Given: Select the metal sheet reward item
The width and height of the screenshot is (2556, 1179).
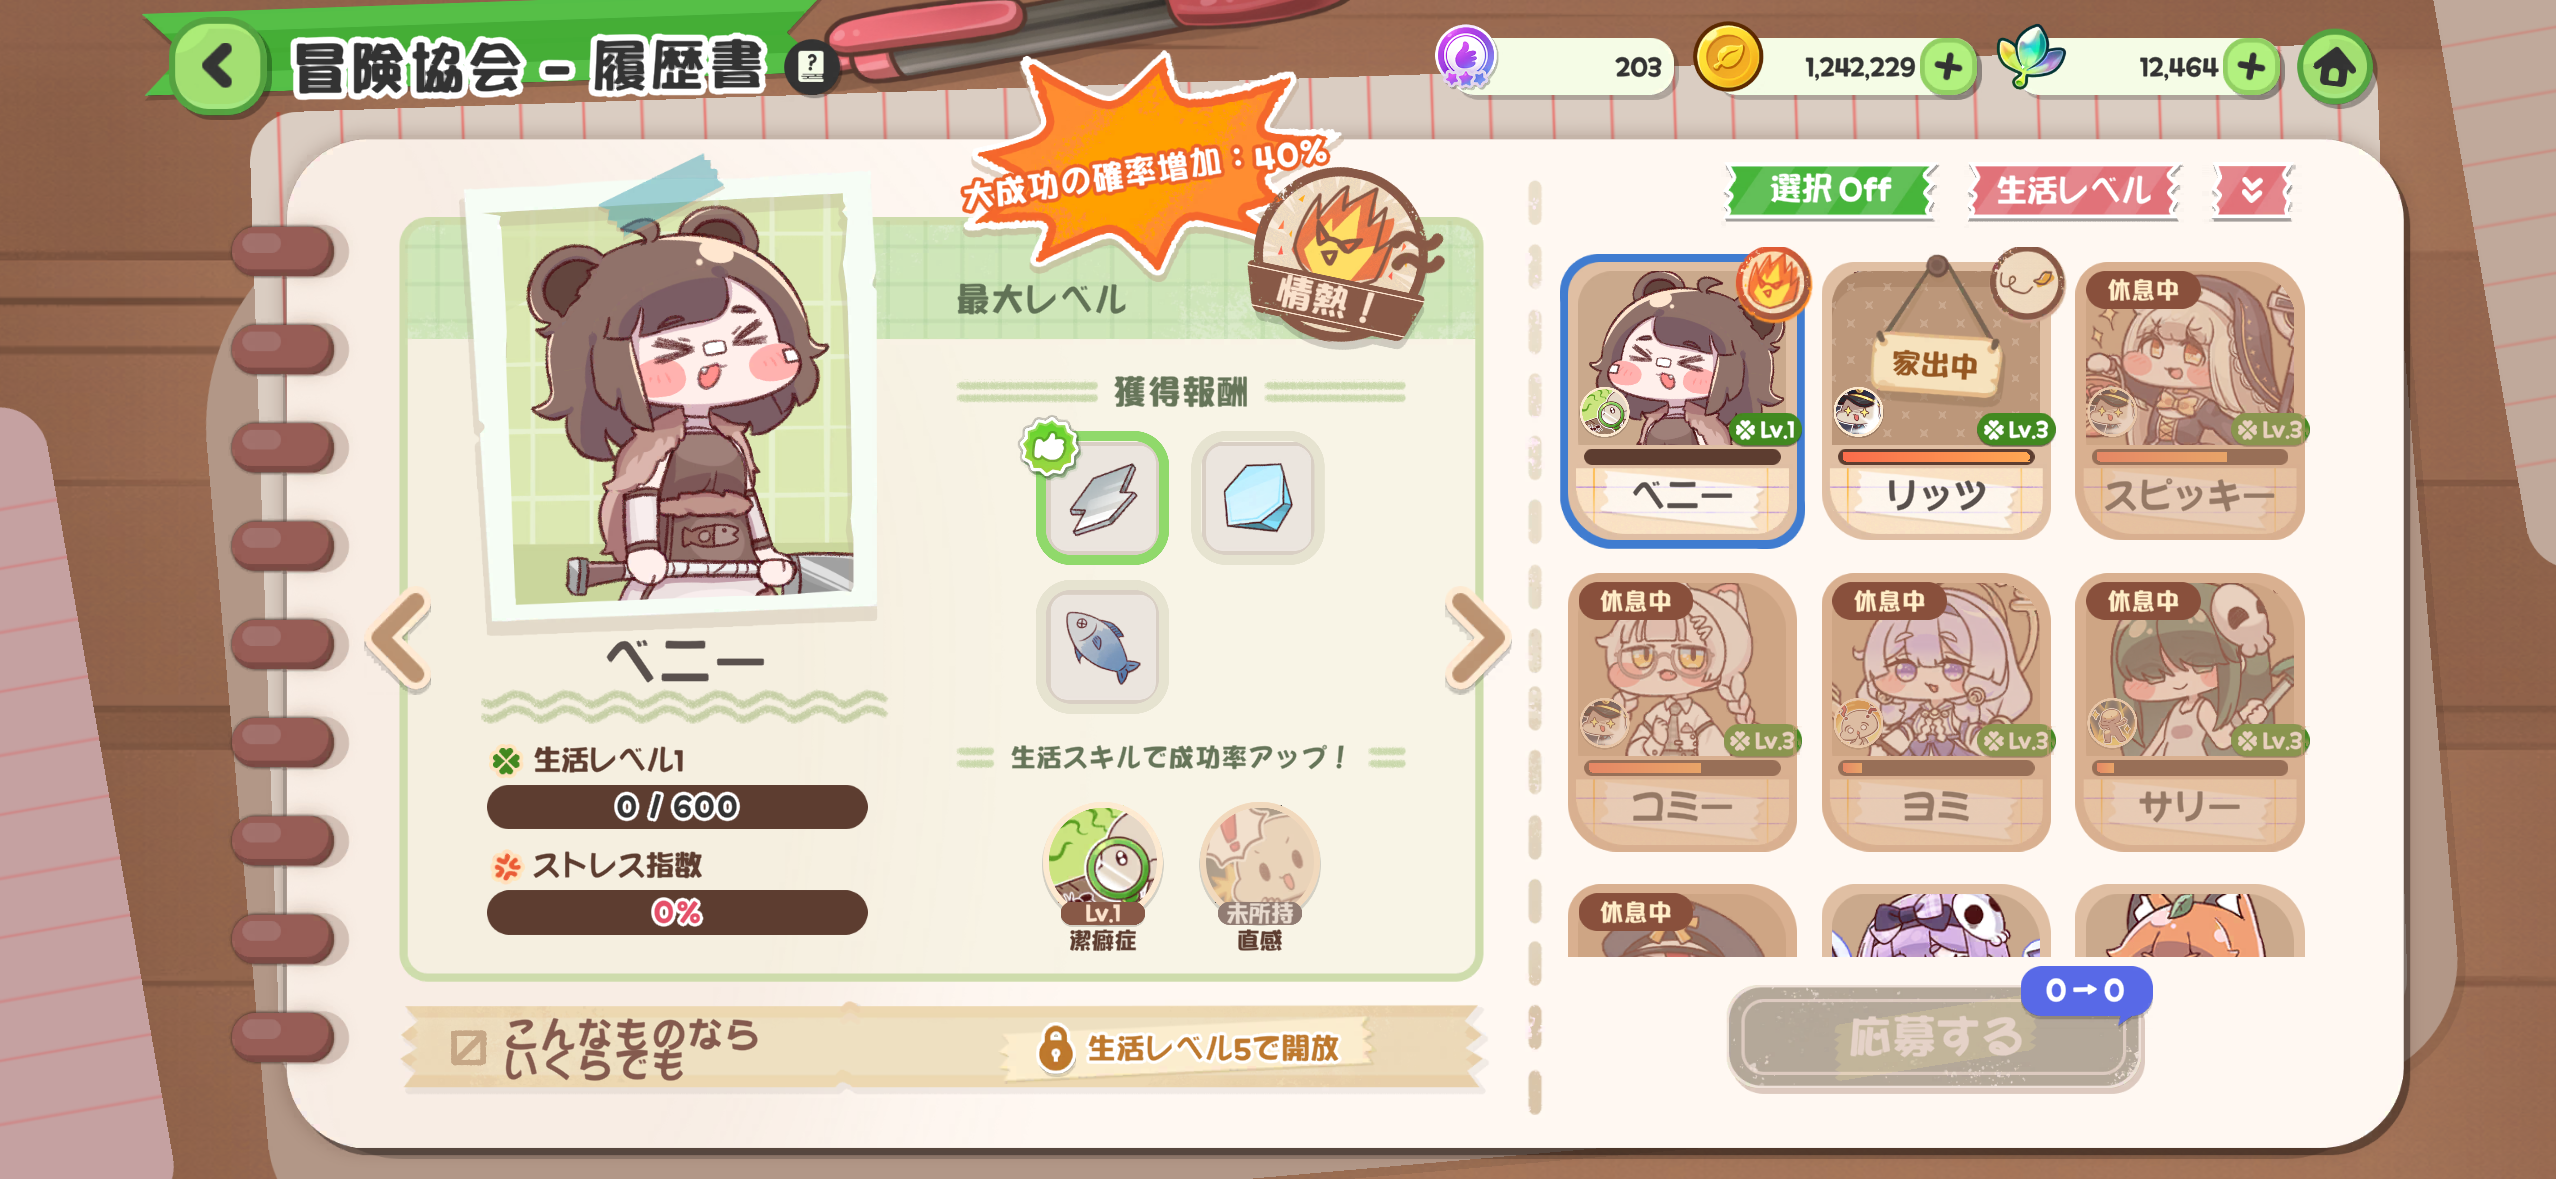Looking at the screenshot, I should coord(1102,498).
